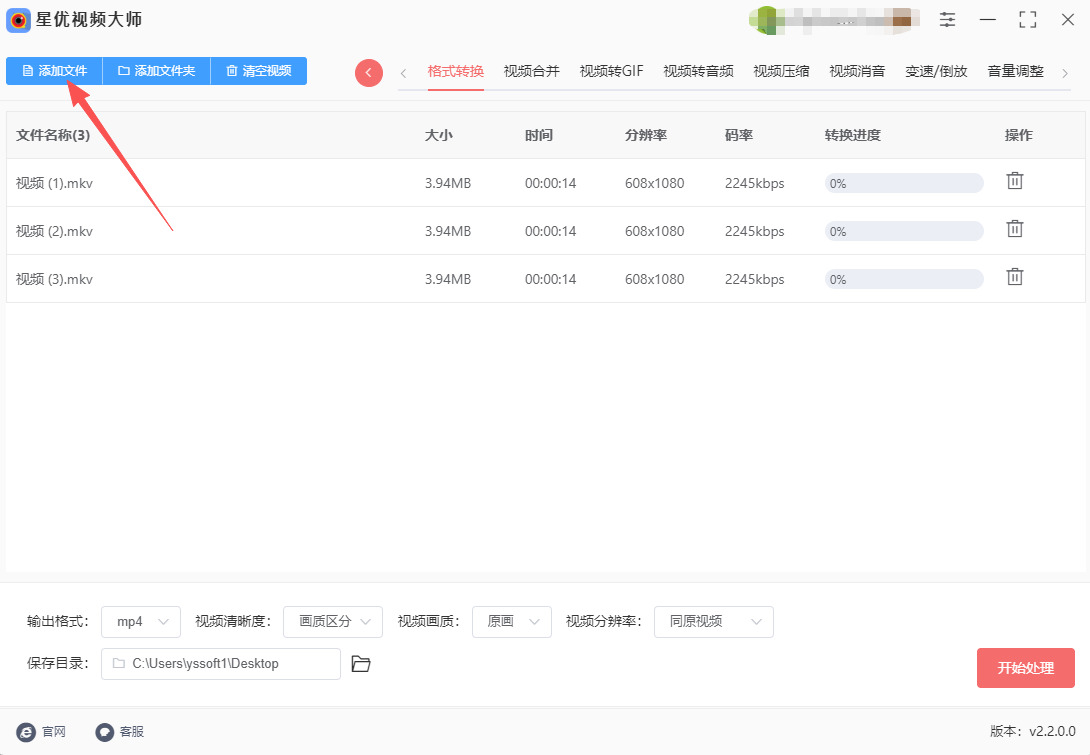Screen dimensions: 1090x755
Task: Expand the 视频分辨率 resolution dropdown
Action: pos(713,622)
